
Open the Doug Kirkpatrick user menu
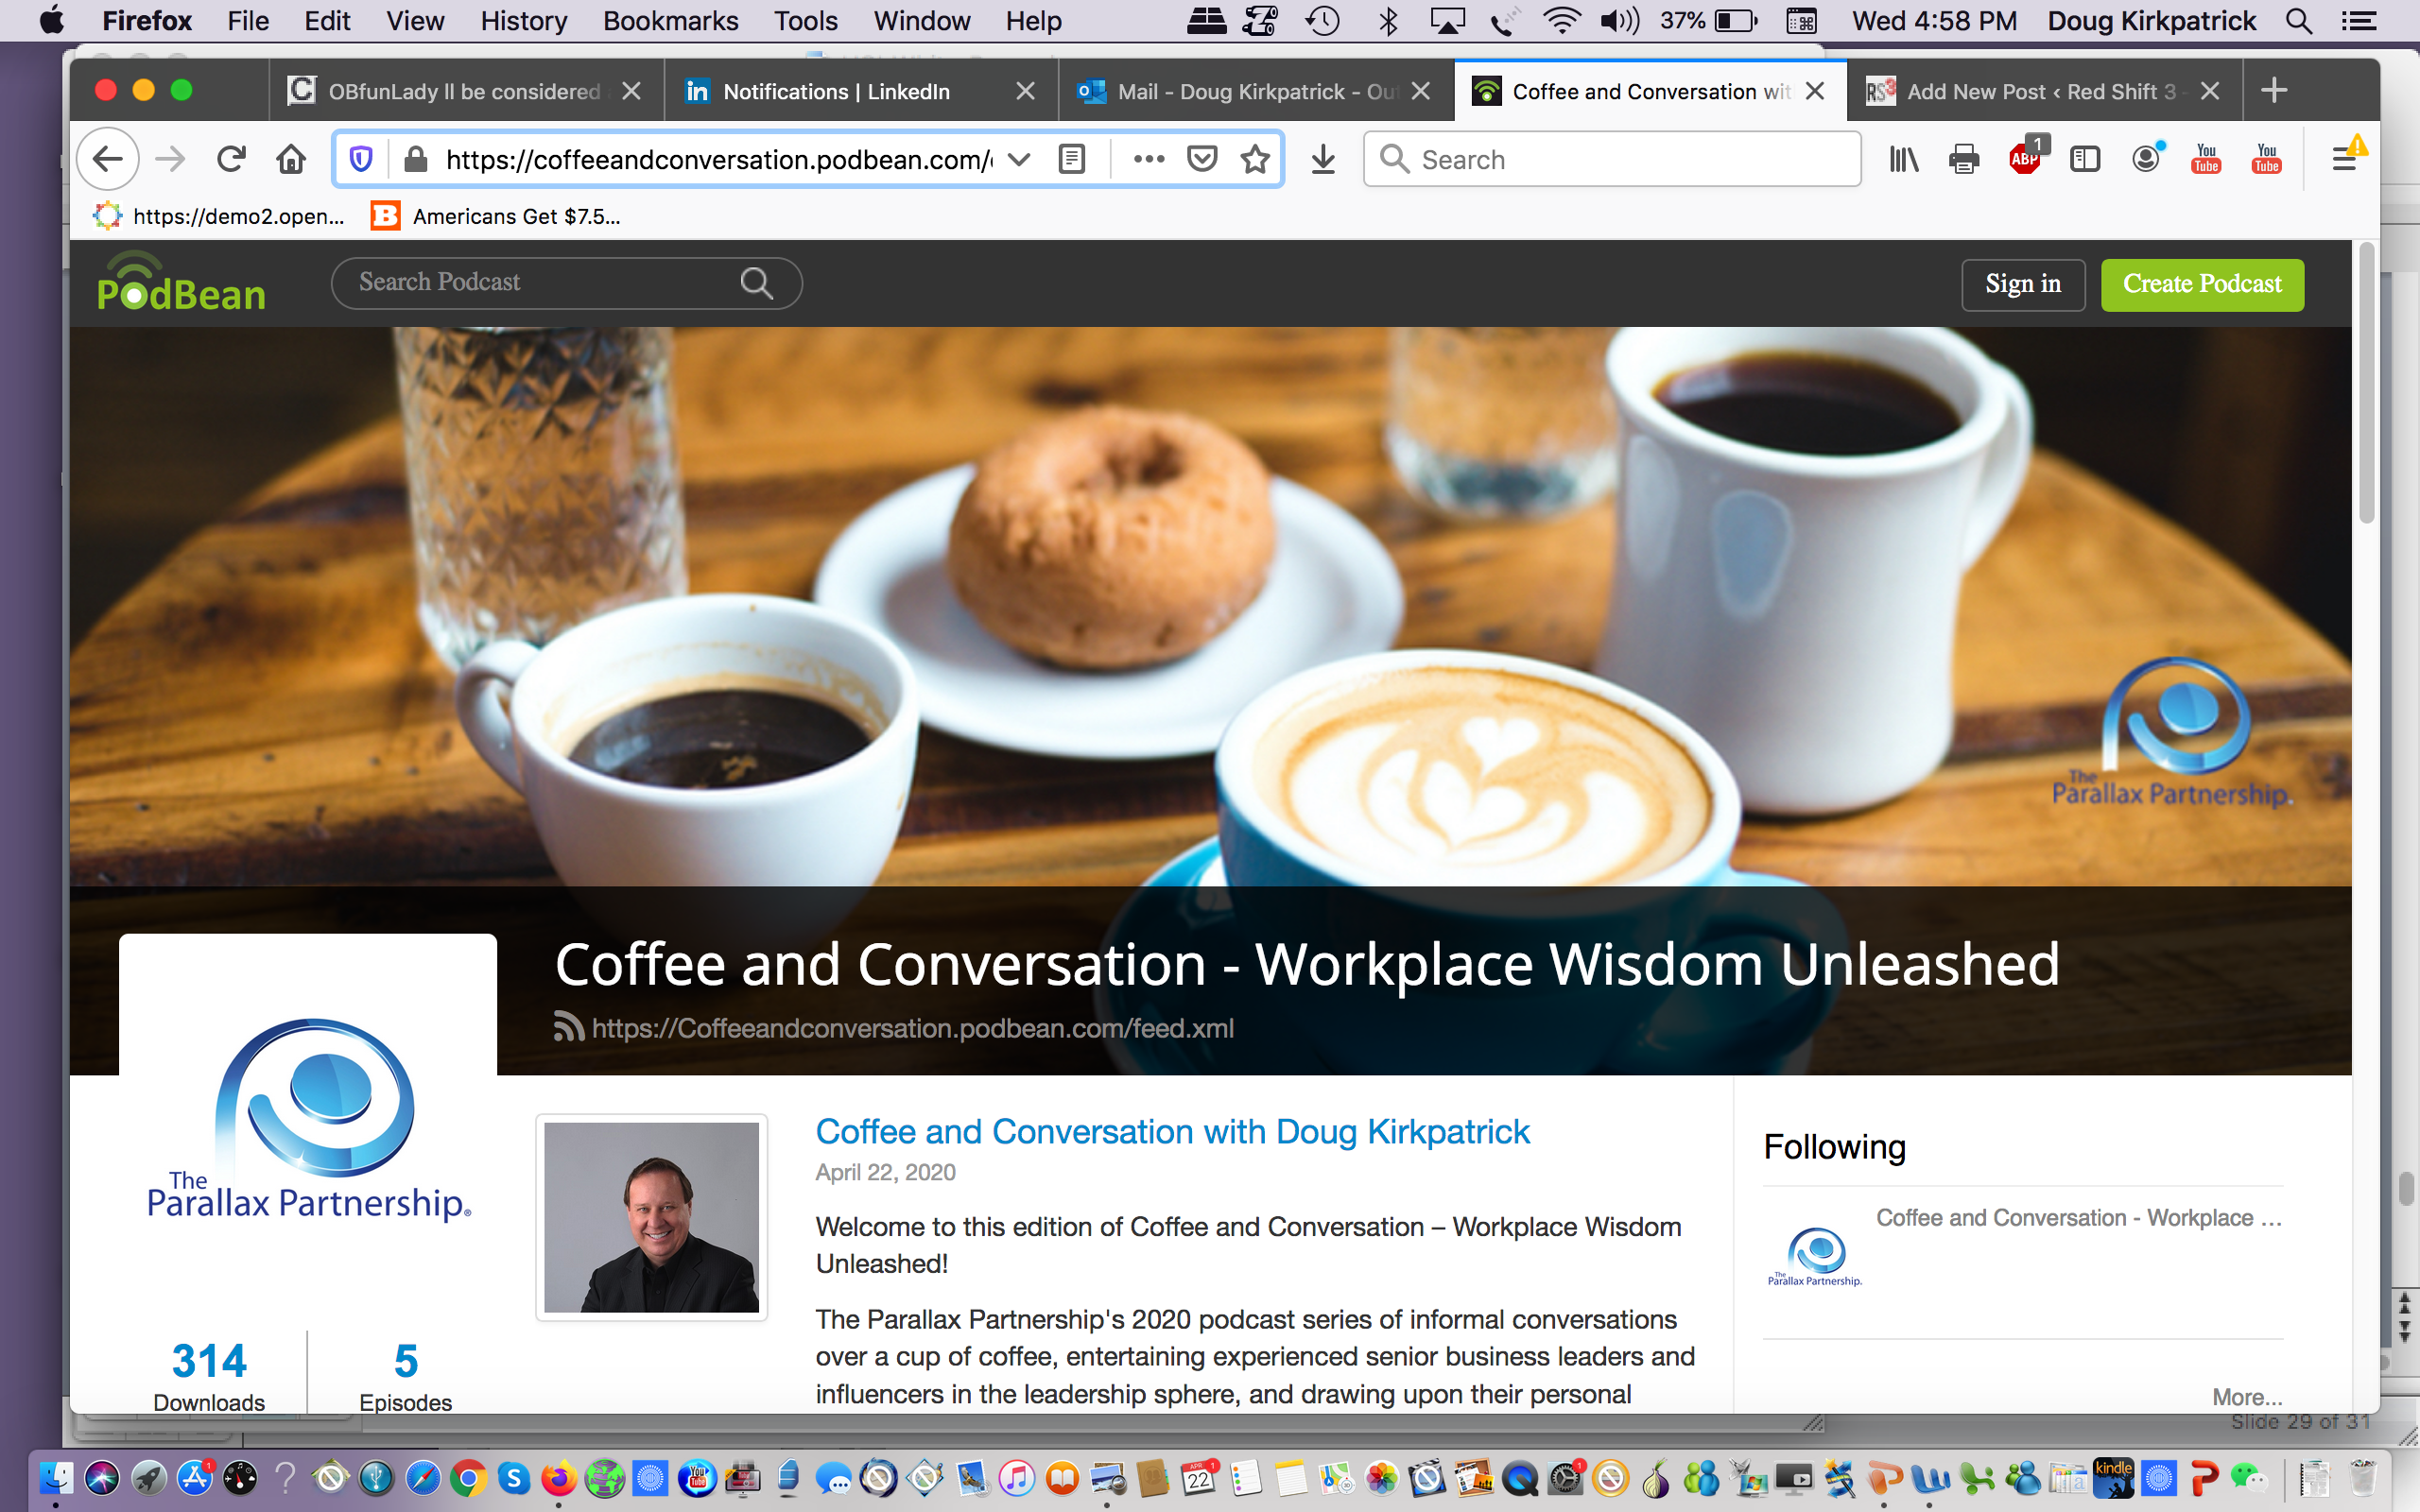[x=2151, y=21]
